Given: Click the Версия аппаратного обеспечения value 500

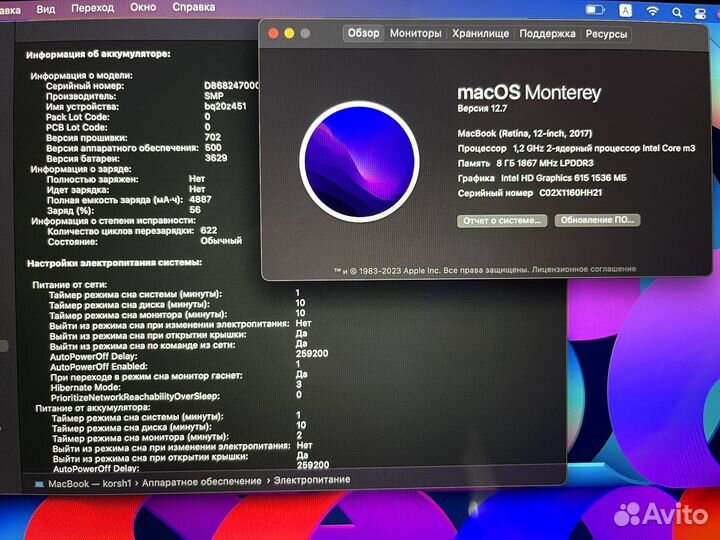Looking at the screenshot, I should pyautogui.click(x=213, y=147).
